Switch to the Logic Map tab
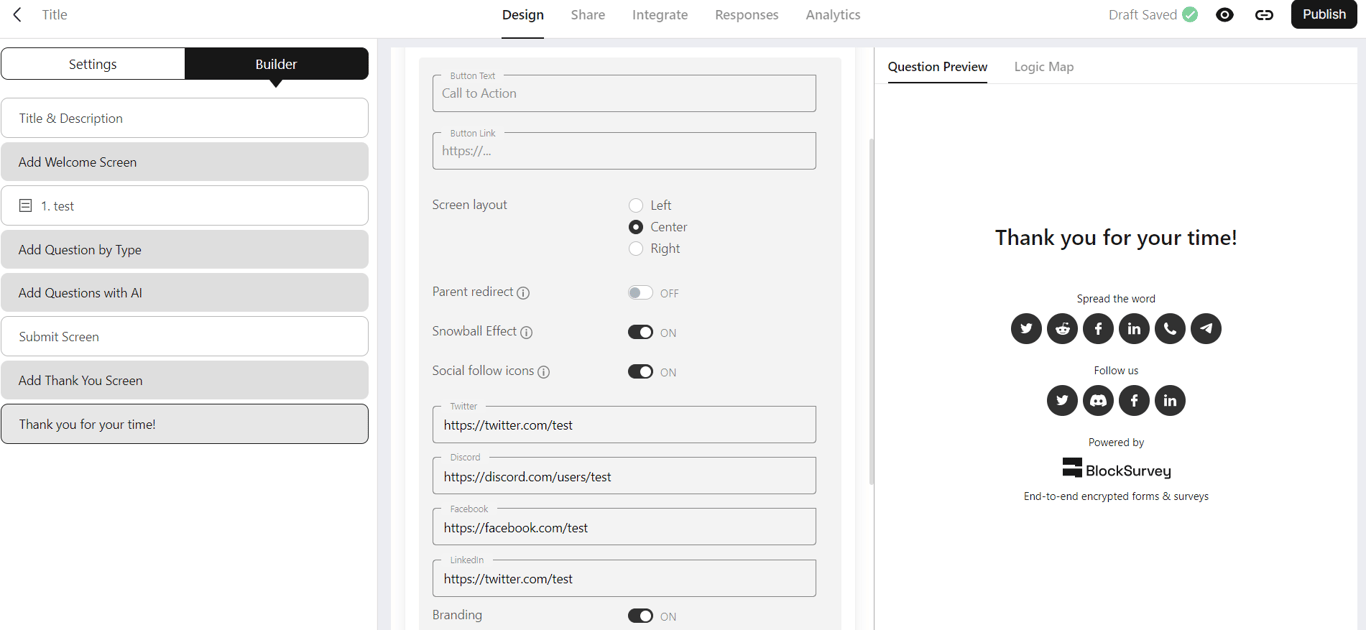This screenshot has width=1366, height=630. 1043,67
